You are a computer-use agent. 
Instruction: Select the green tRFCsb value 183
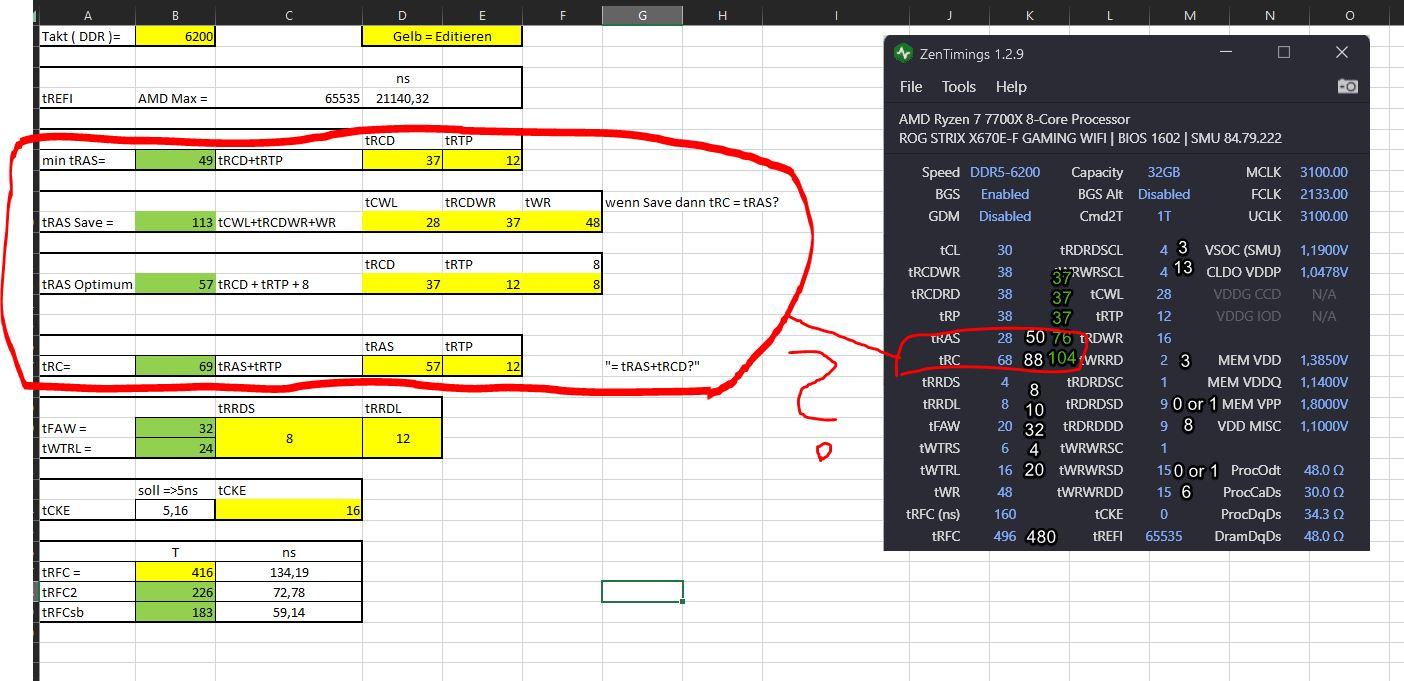pyautogui.click(x=175, y=612)
